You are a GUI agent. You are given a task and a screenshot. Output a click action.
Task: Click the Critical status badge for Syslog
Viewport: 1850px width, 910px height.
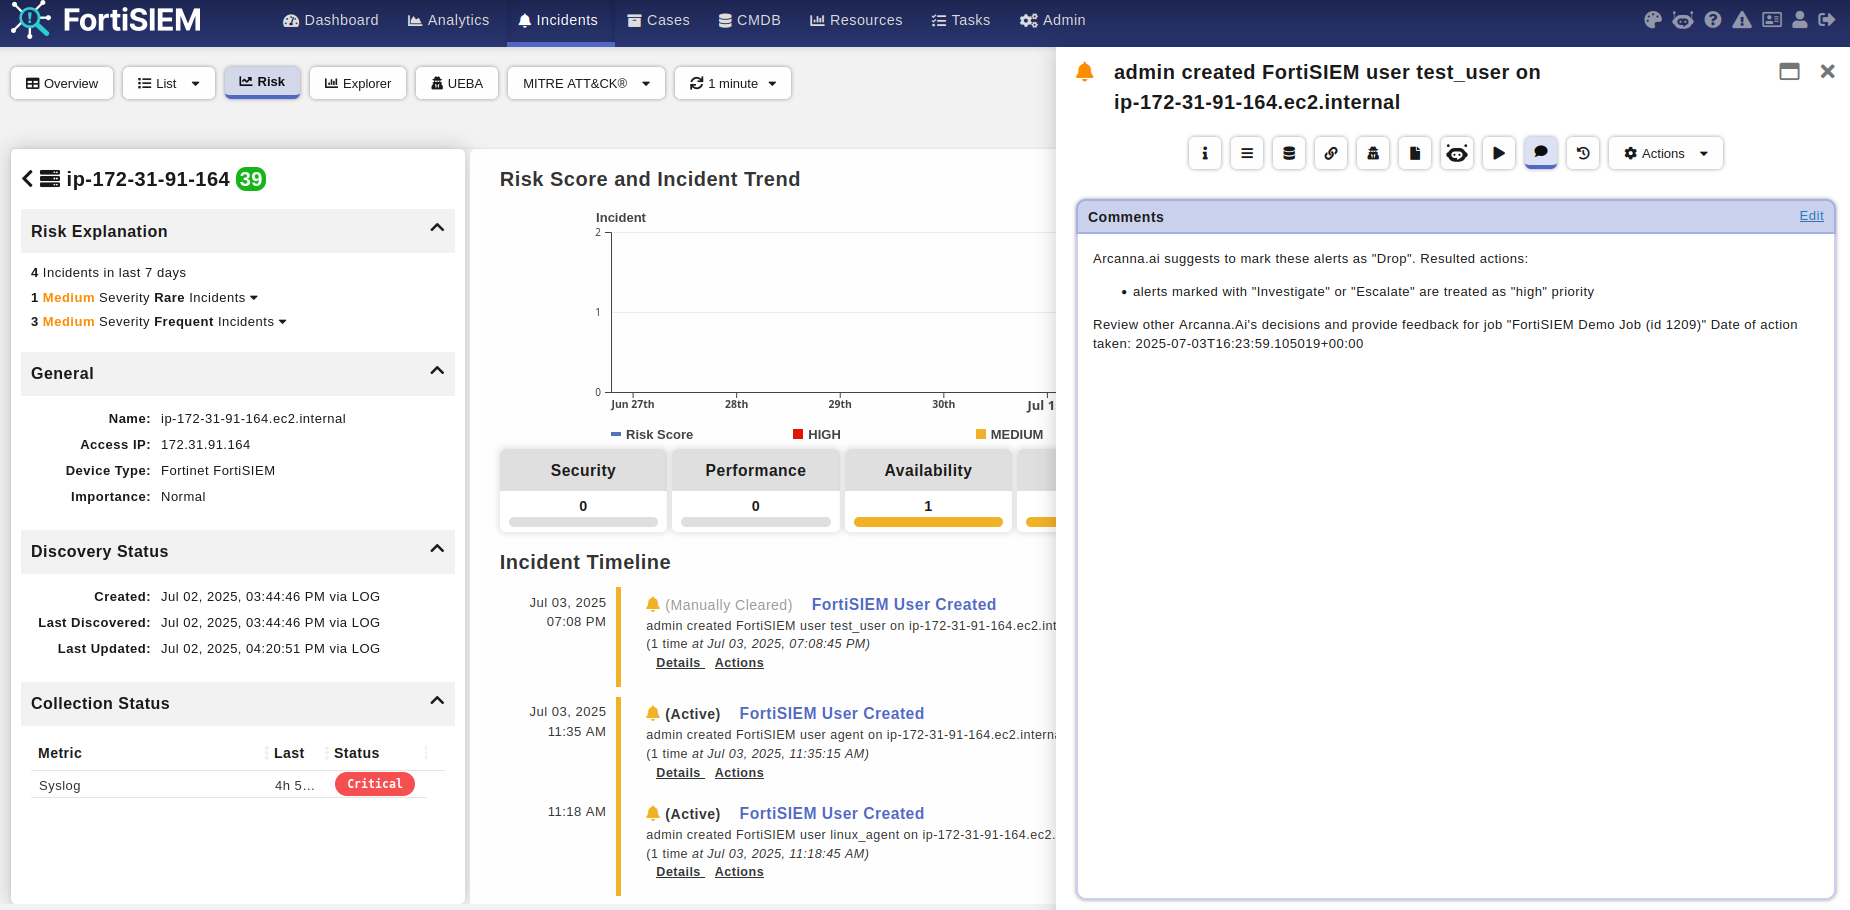click(x=375, y=784)
